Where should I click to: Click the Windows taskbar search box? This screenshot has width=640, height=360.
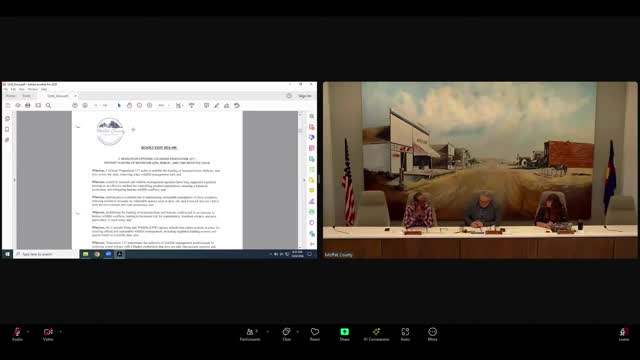46,254
